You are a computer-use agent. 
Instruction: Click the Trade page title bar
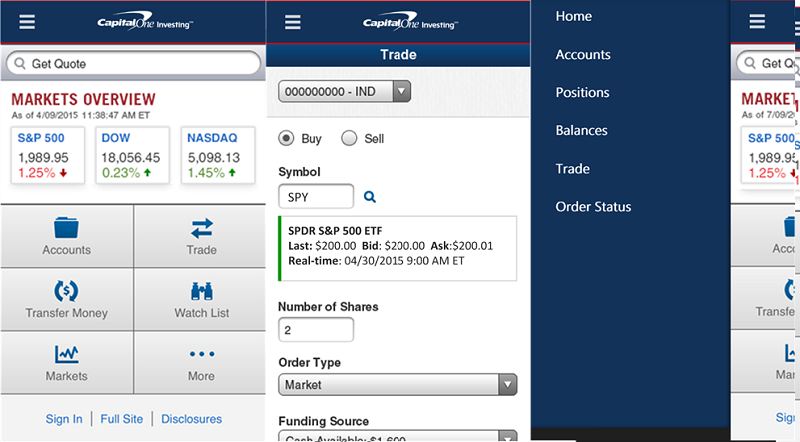click(x=398, y=55)
